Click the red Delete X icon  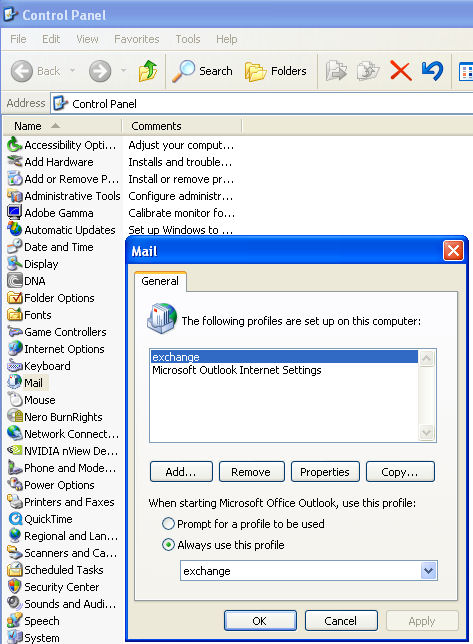click(401, 71)
